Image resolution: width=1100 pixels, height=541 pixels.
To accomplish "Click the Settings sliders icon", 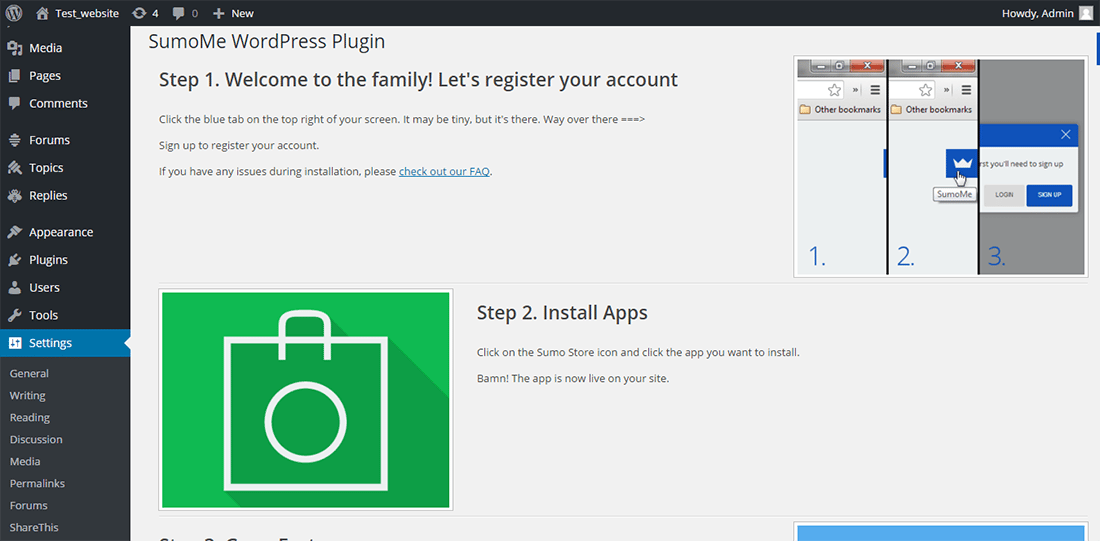I will (15, 343).
